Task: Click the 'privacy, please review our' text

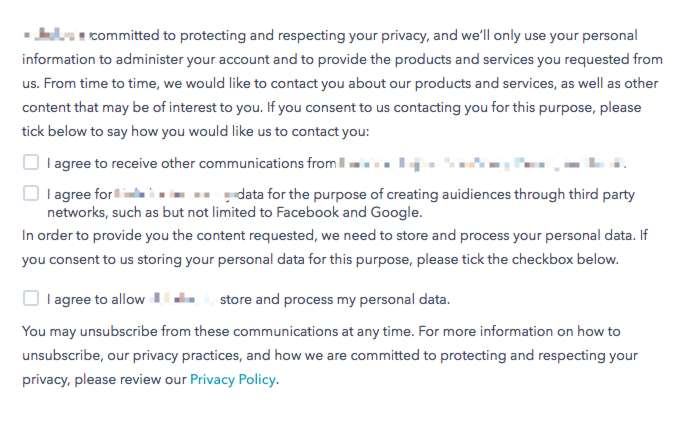Action: tap(104, 380)
